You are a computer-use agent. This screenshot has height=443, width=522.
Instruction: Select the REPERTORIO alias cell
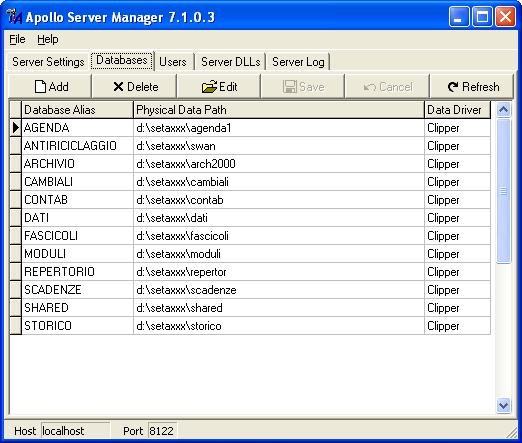(77, 272)
